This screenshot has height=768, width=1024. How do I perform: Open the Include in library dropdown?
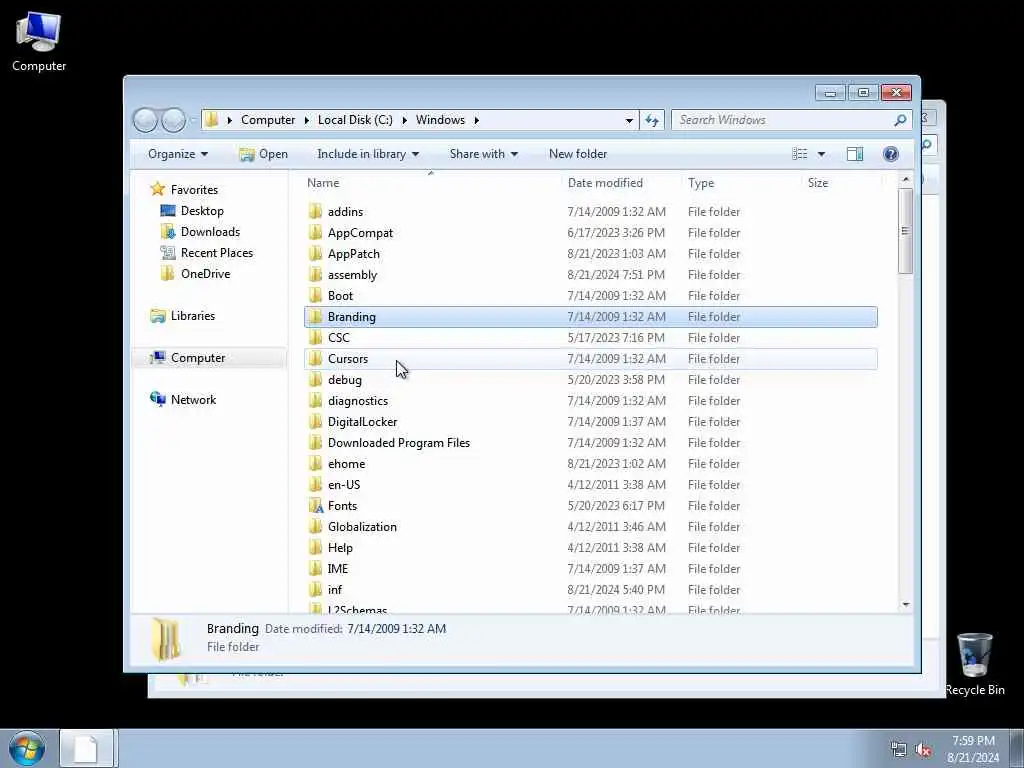[368, 154]
